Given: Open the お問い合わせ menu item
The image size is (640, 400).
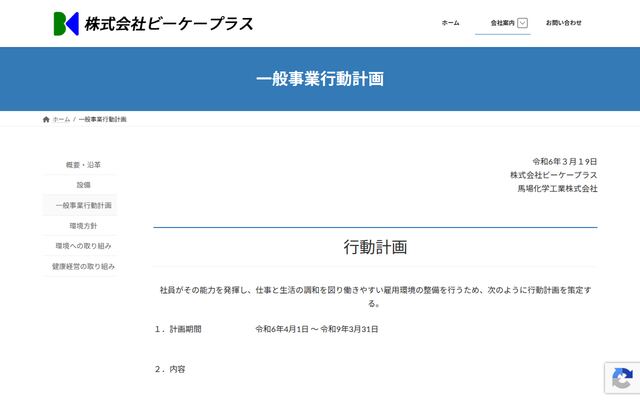Looking at the screenshot, I should [564, 23].
